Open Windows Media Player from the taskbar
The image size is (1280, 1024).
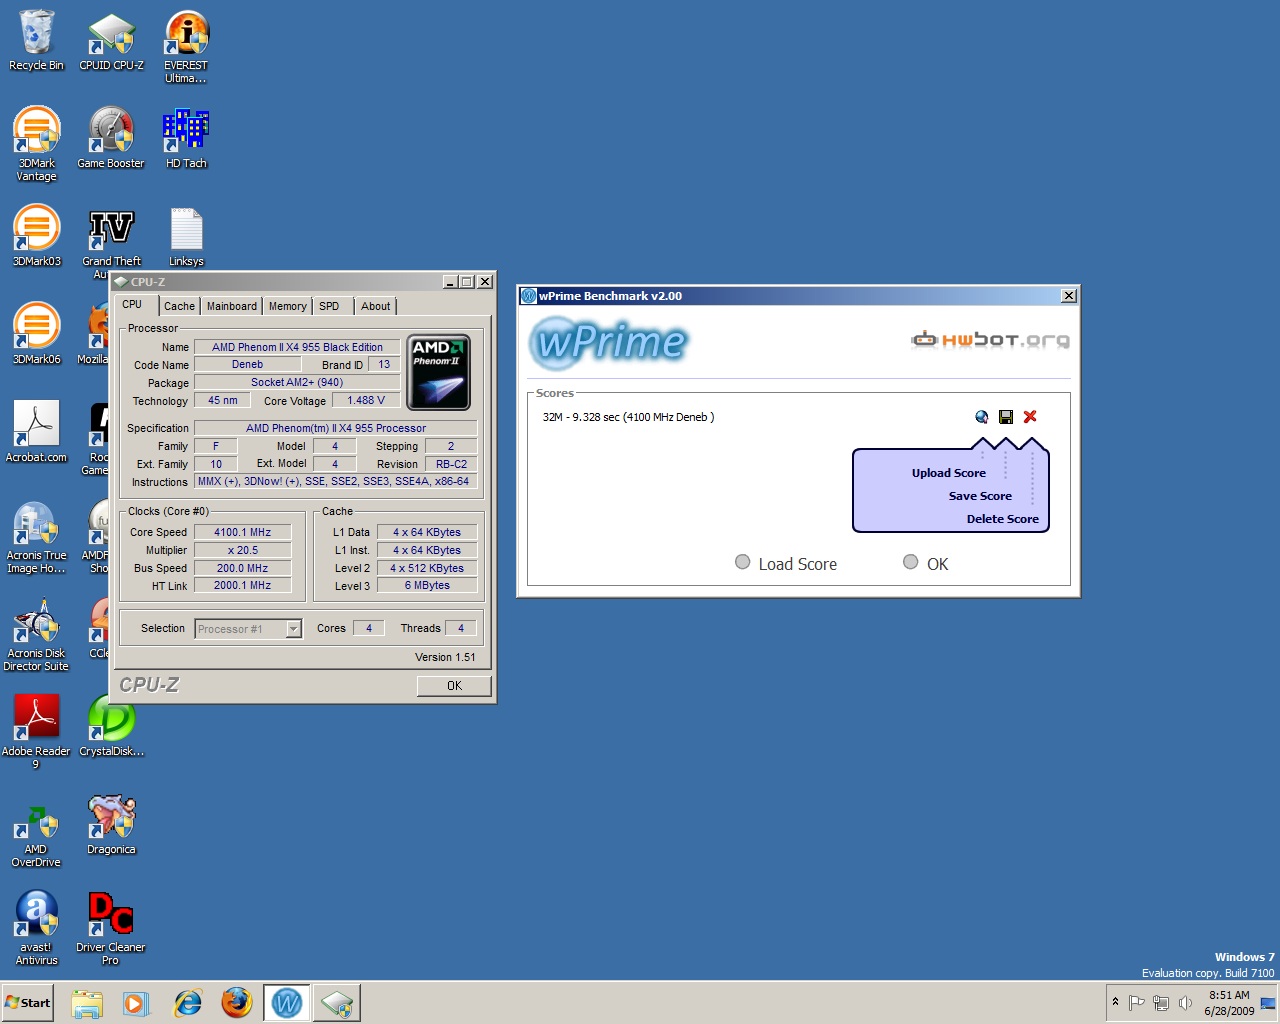coord(136,1003)
